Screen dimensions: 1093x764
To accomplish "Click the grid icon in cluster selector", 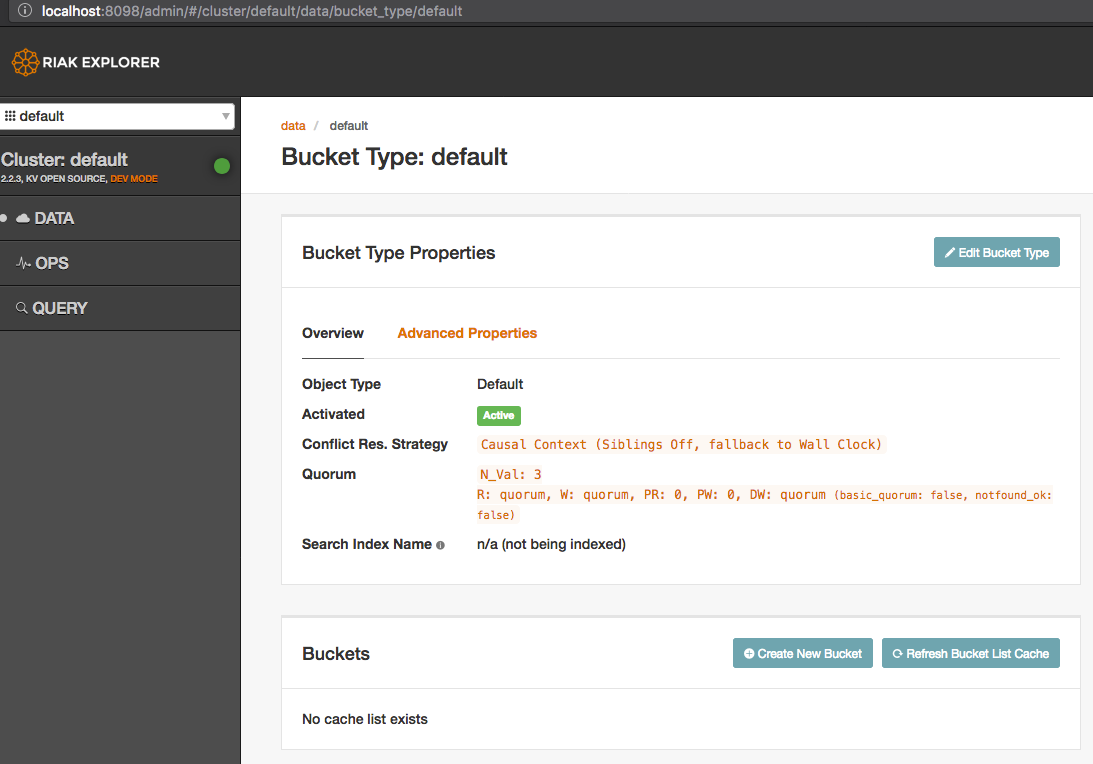I will coord(10,116).
